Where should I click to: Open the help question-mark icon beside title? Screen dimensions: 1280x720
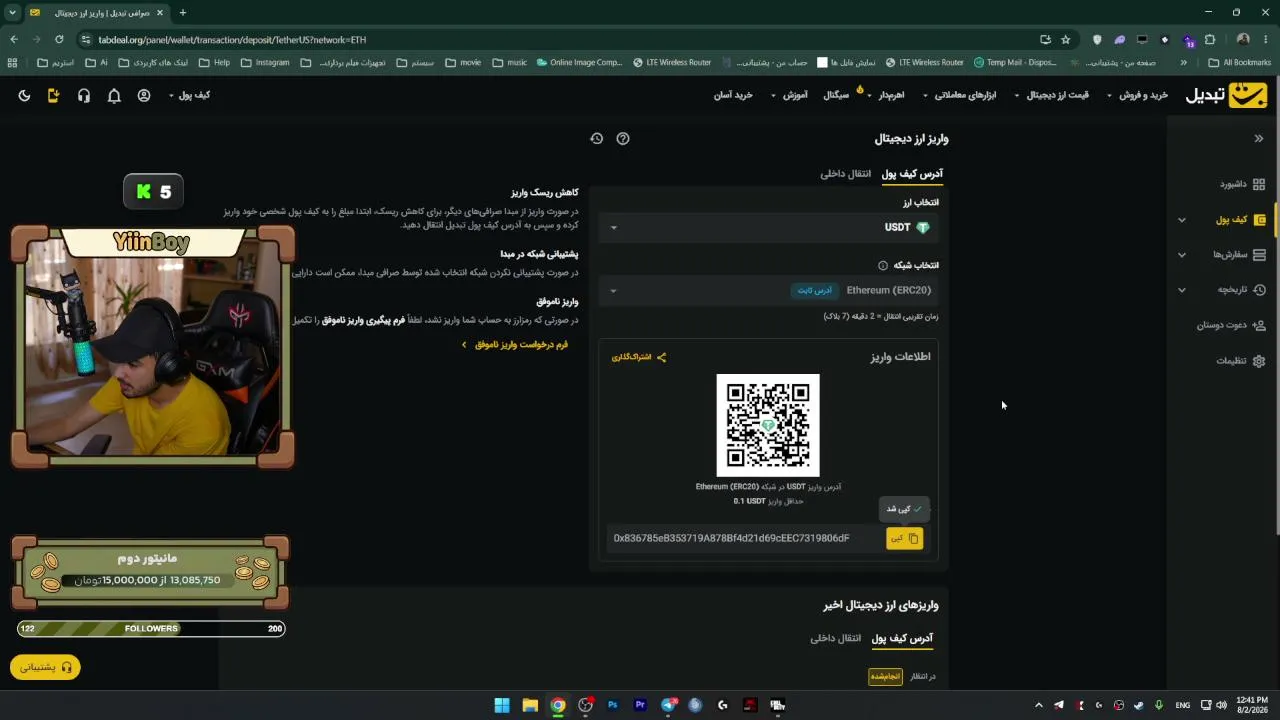tap(623, 139)
